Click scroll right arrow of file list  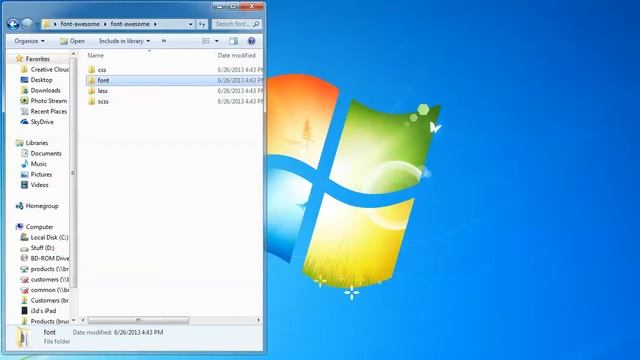258,320
